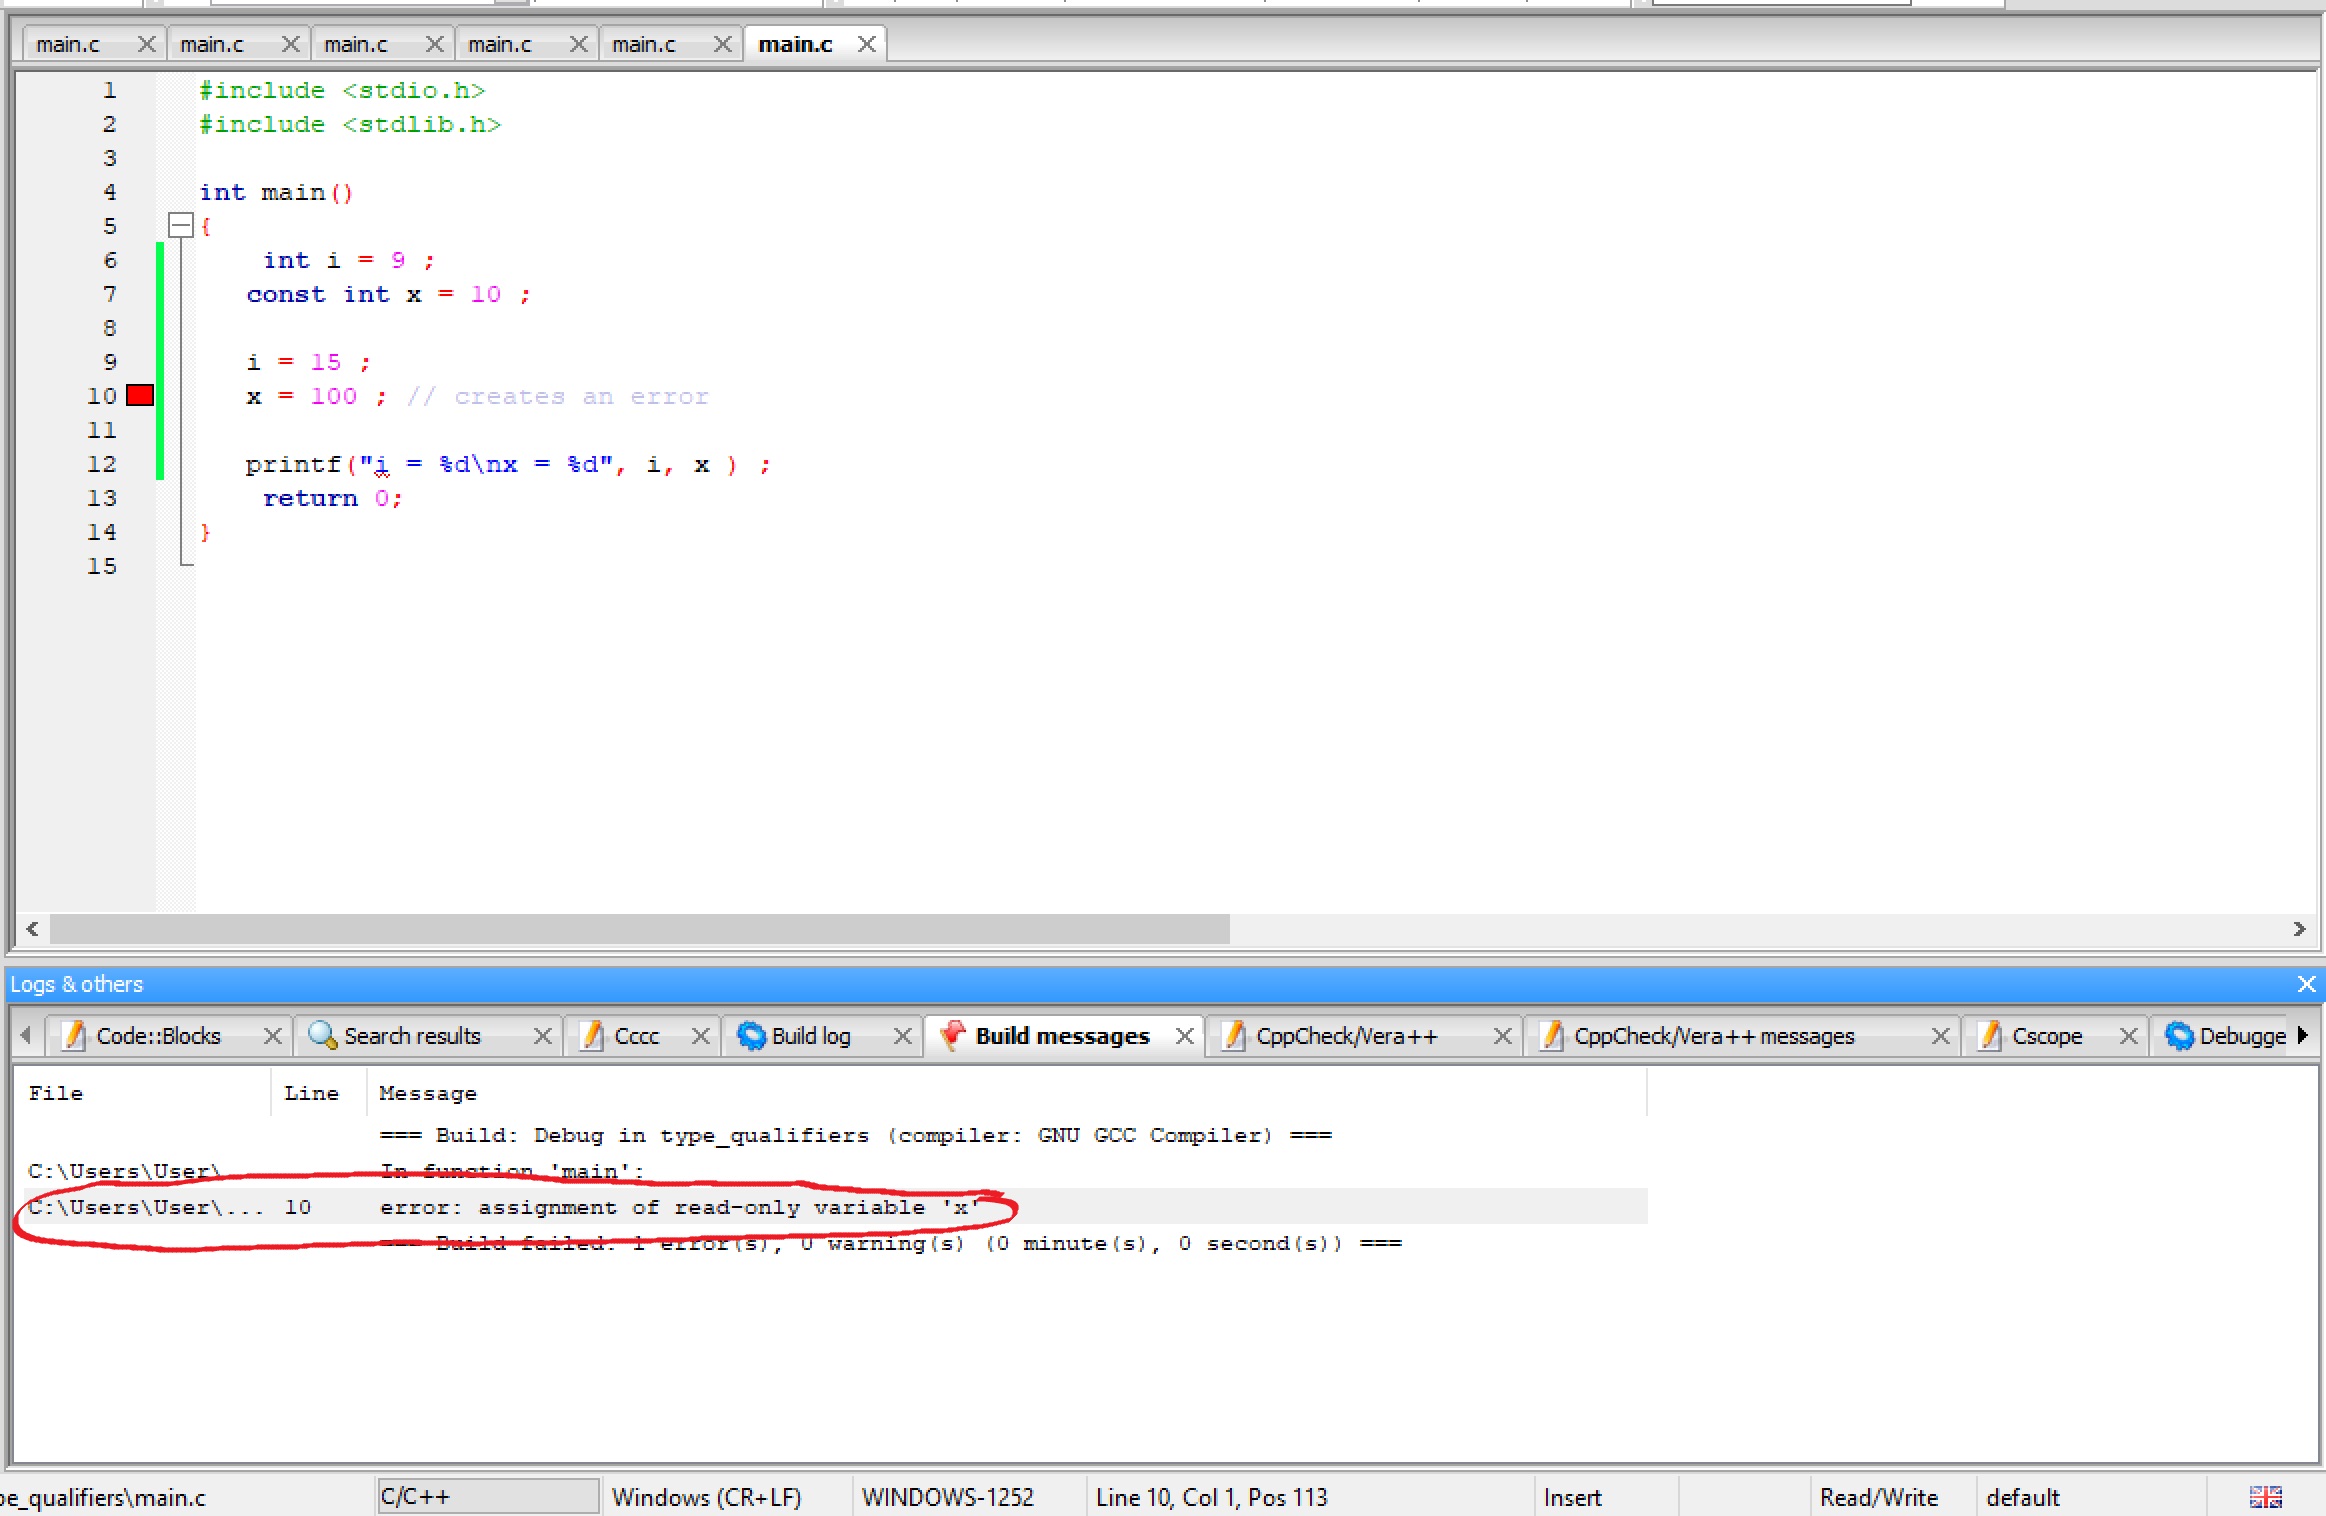Toggle the breakpoint on line 10
Image resolution: width=2326 pixels, height=1516 pixels.
pos(139,395)
